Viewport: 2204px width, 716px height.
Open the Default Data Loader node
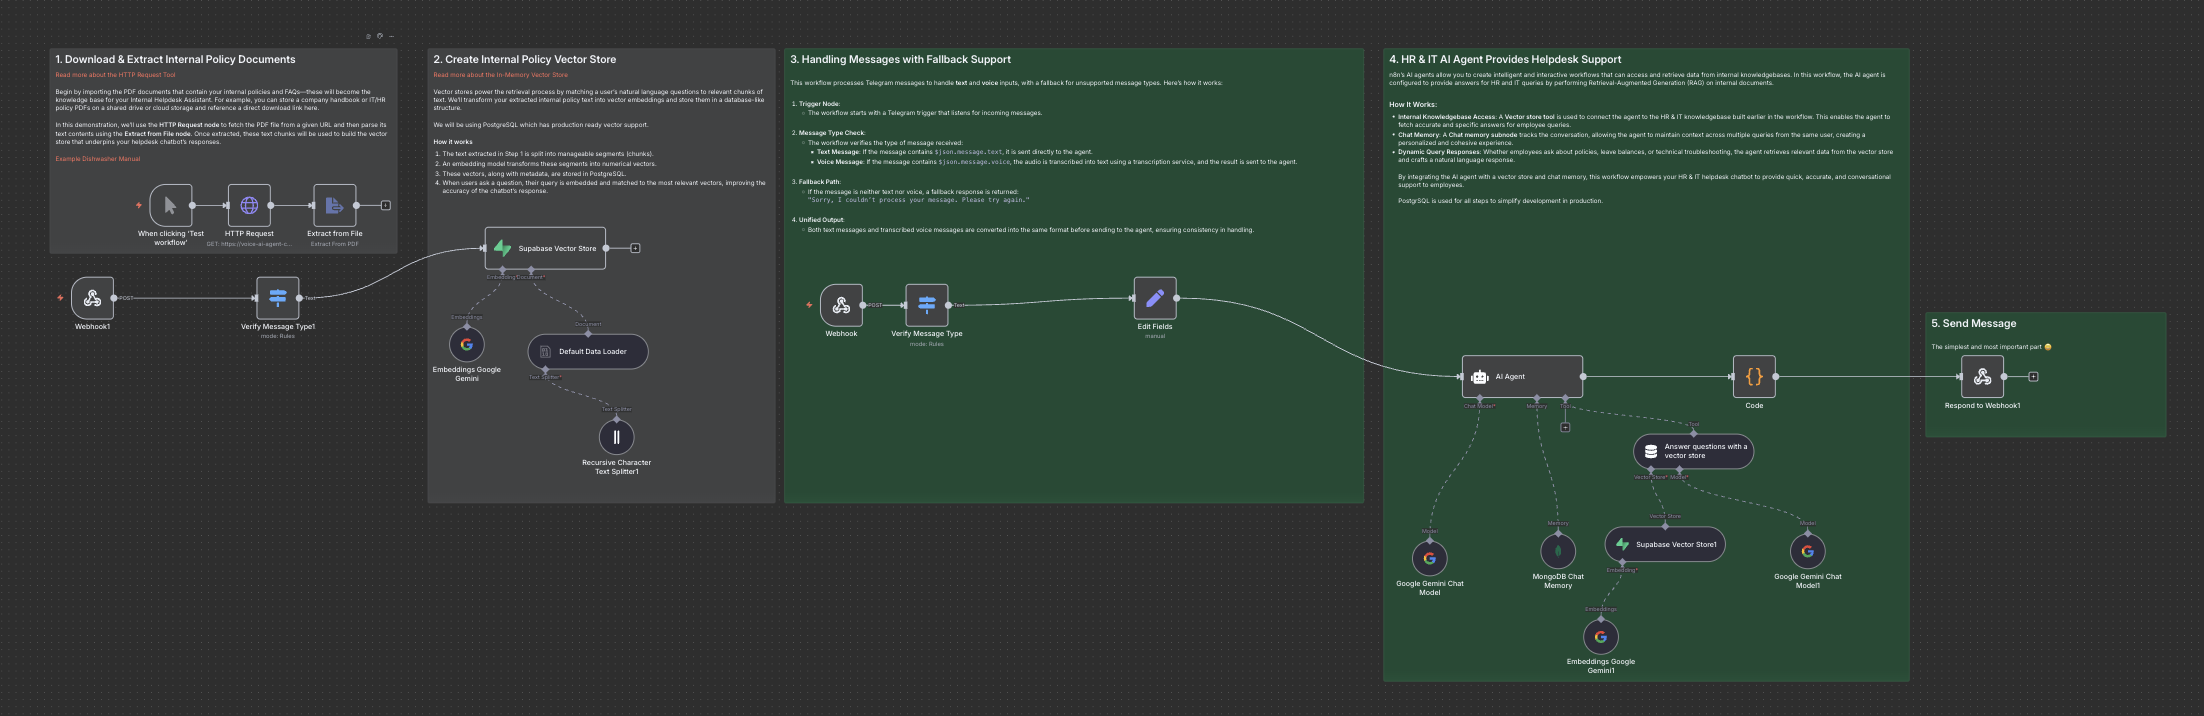(588, 351)
